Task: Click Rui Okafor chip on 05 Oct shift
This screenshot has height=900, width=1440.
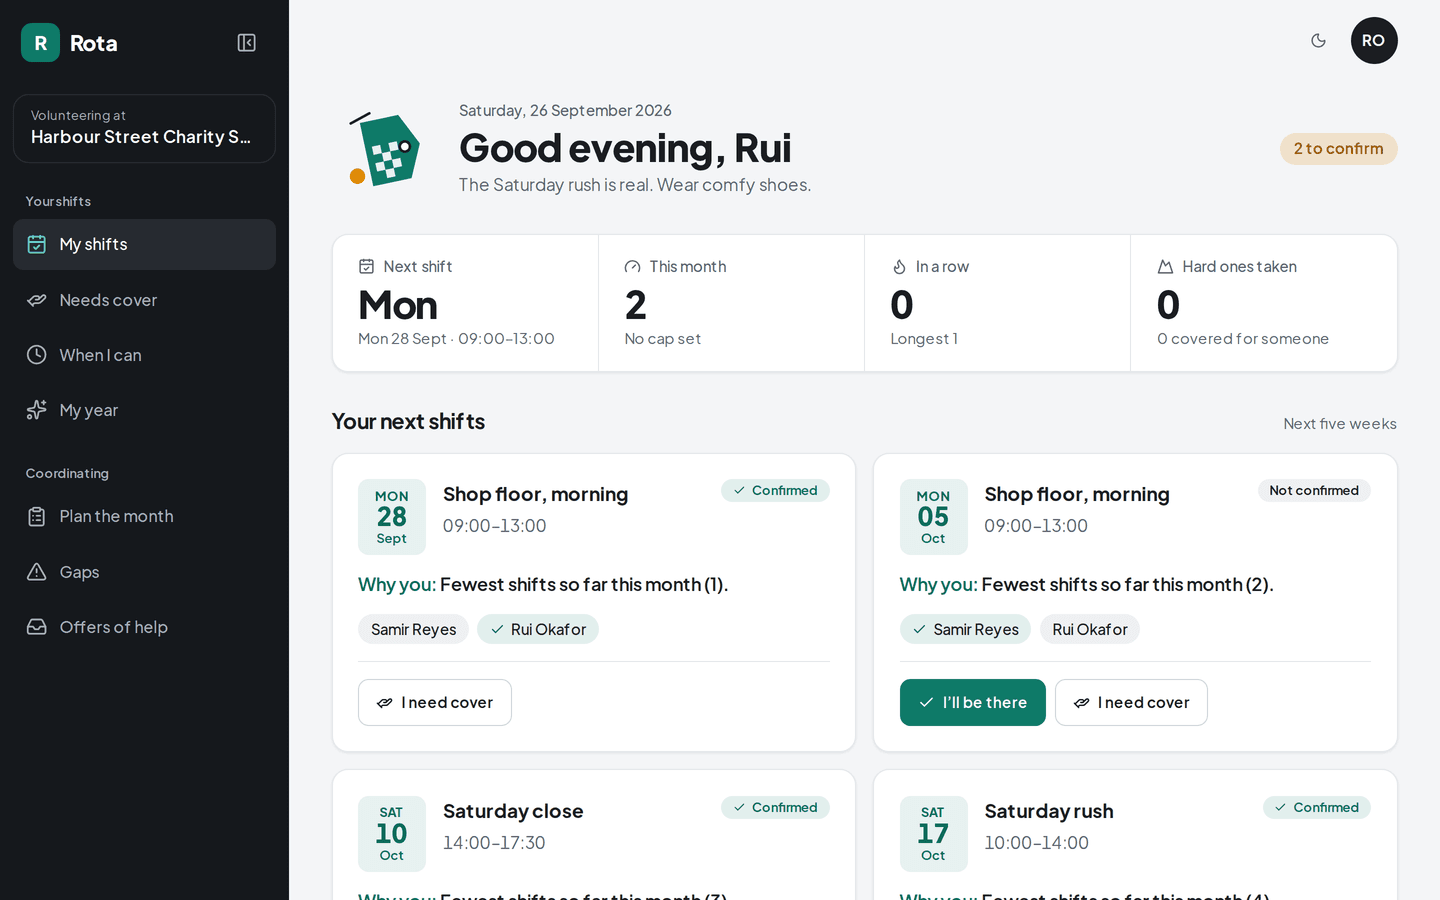Action: [x=1089, y=629]
